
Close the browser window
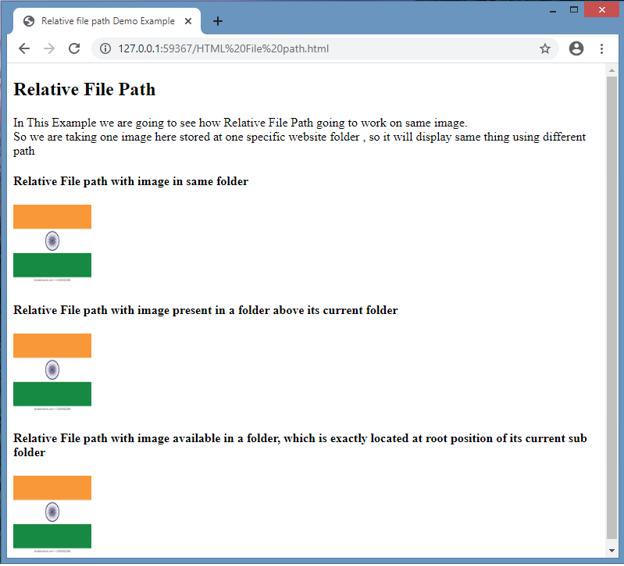tap(602, 10)
